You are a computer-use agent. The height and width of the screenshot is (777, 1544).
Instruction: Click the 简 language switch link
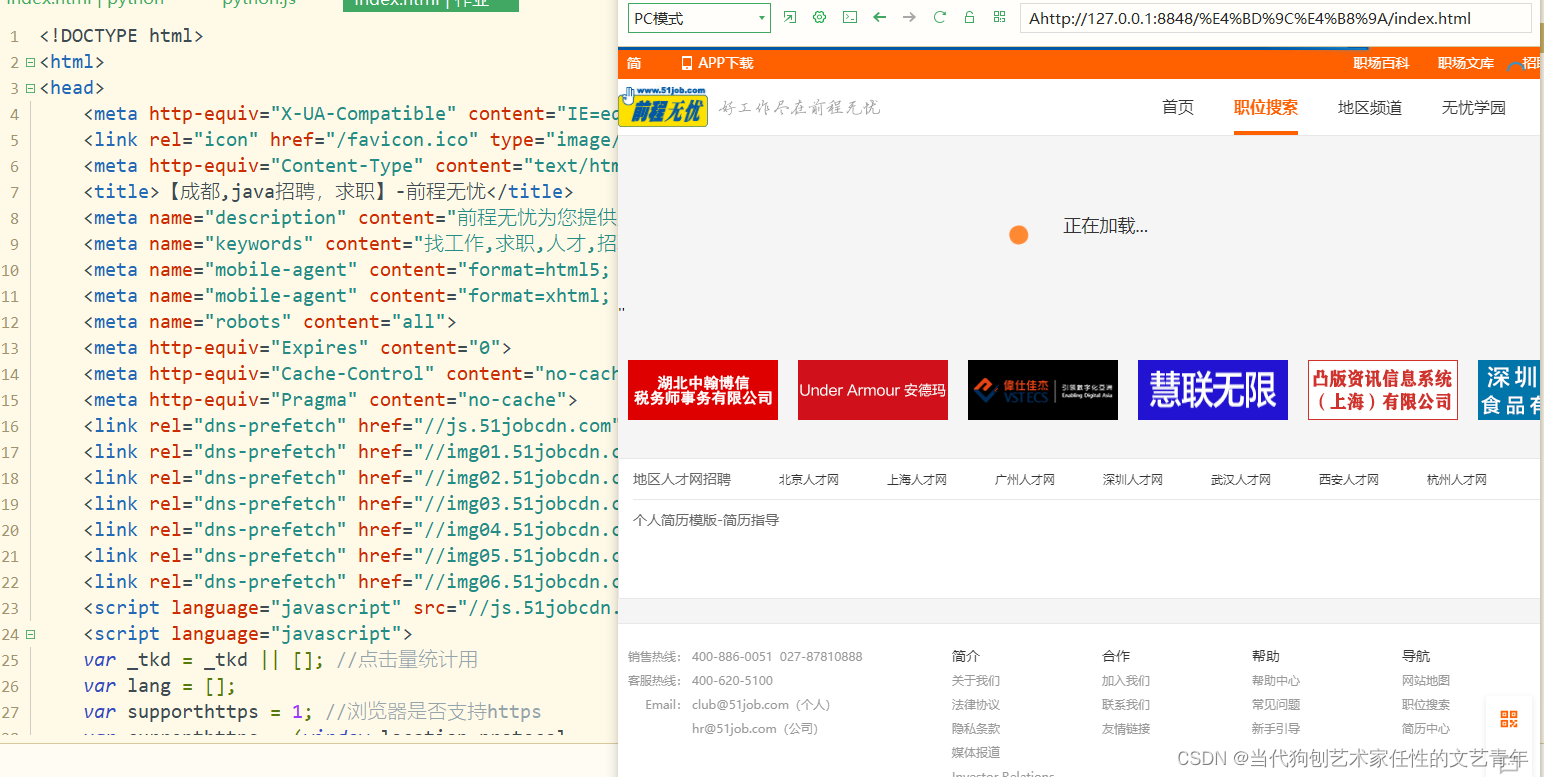coord(634,63)
